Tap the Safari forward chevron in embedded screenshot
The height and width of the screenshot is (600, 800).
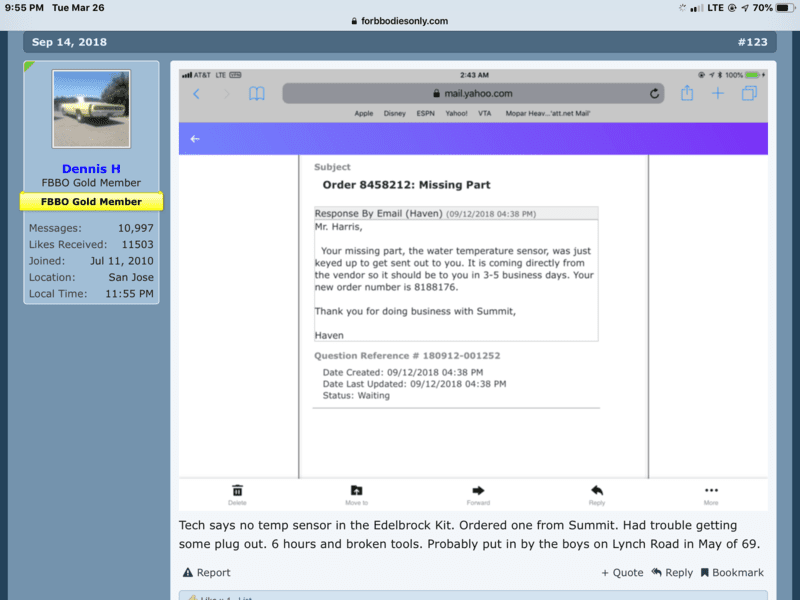(x=227, y=94)
